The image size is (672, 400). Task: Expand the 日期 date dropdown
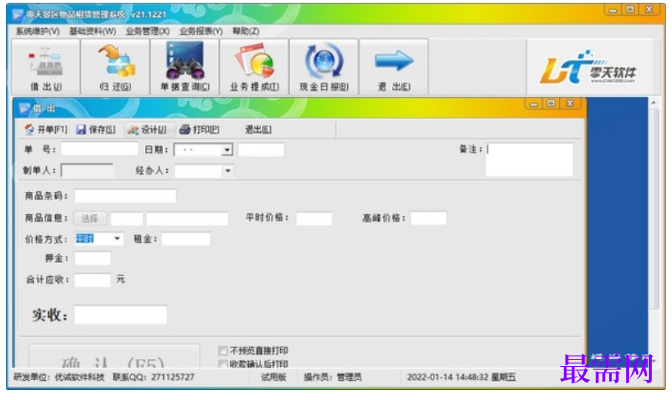click(x=227, y=150)
